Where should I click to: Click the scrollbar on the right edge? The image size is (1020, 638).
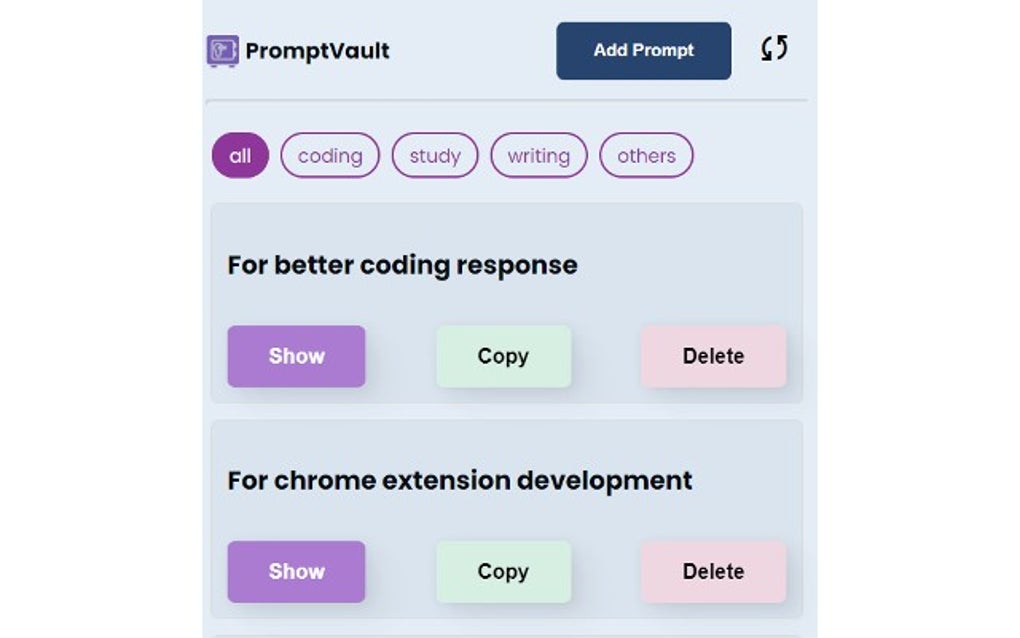[x=812, y=320]
